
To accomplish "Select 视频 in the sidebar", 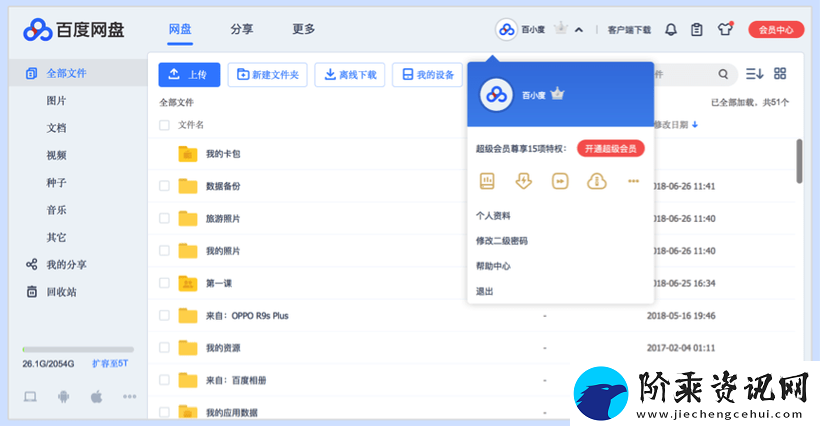I will (56, 155).
